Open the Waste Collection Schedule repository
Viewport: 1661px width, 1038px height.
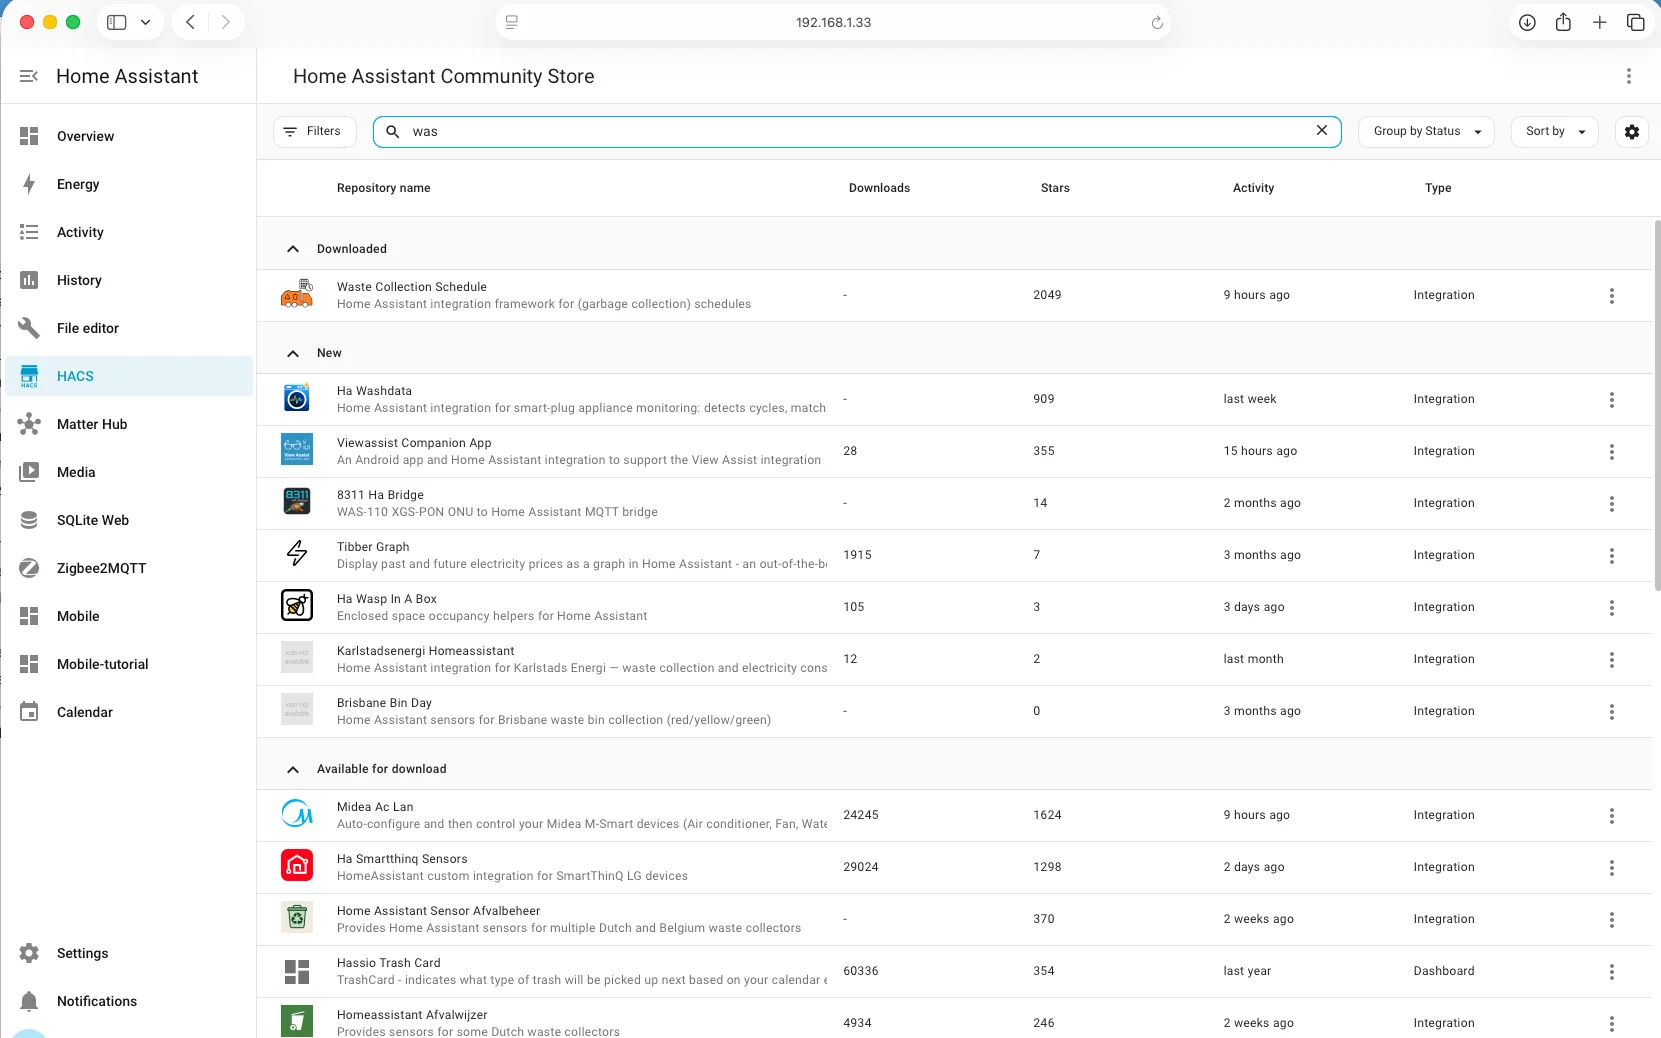[x=954, y=295]
